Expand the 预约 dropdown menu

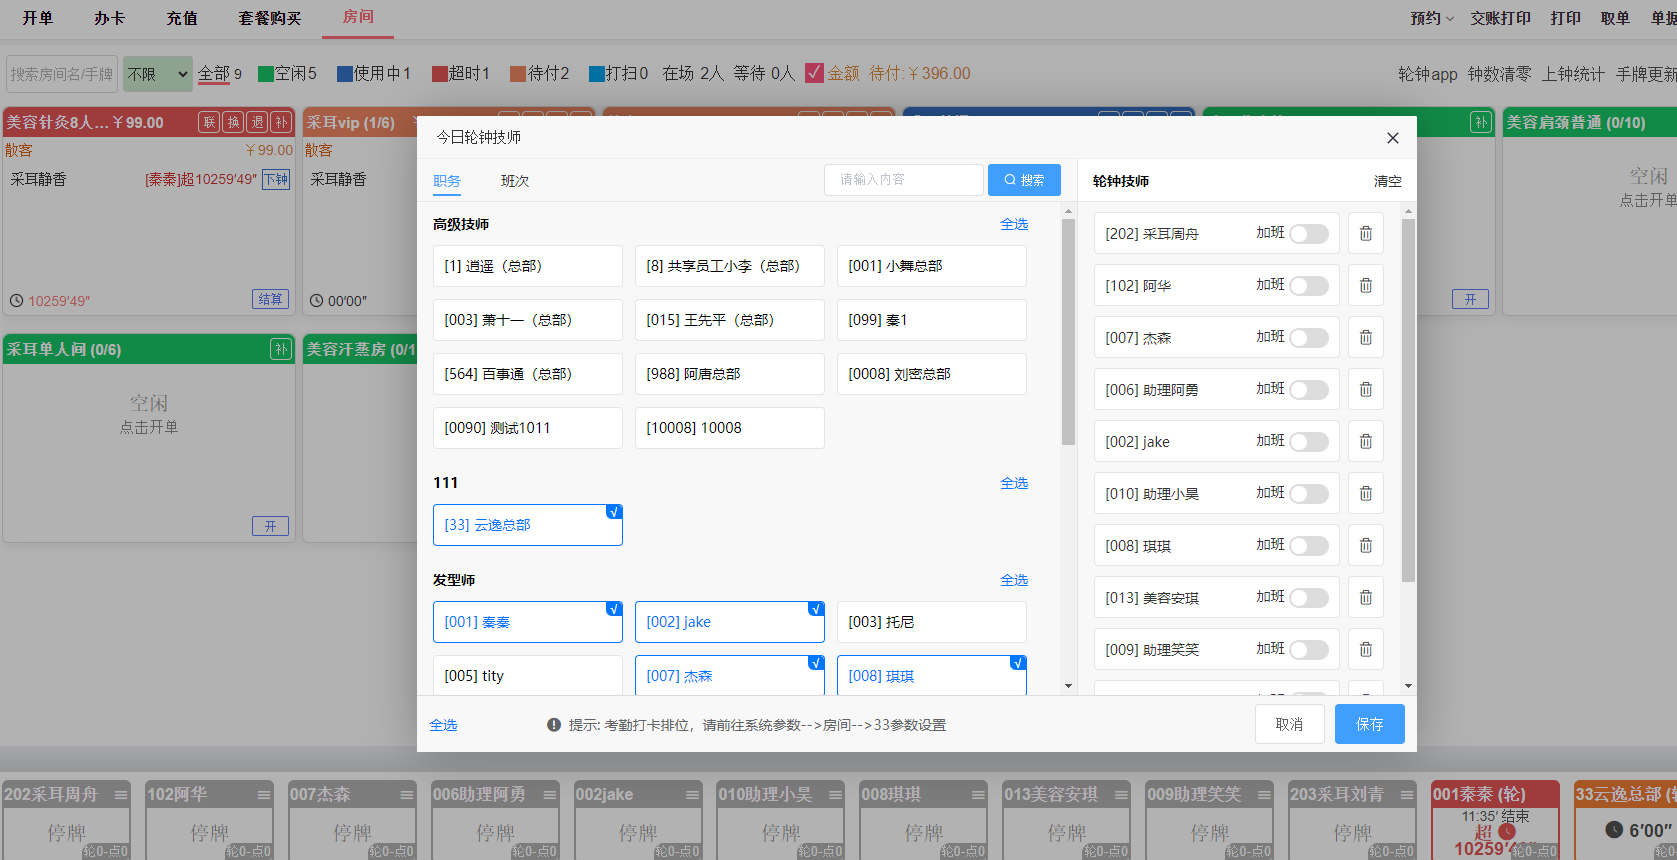coord(1432,18)
